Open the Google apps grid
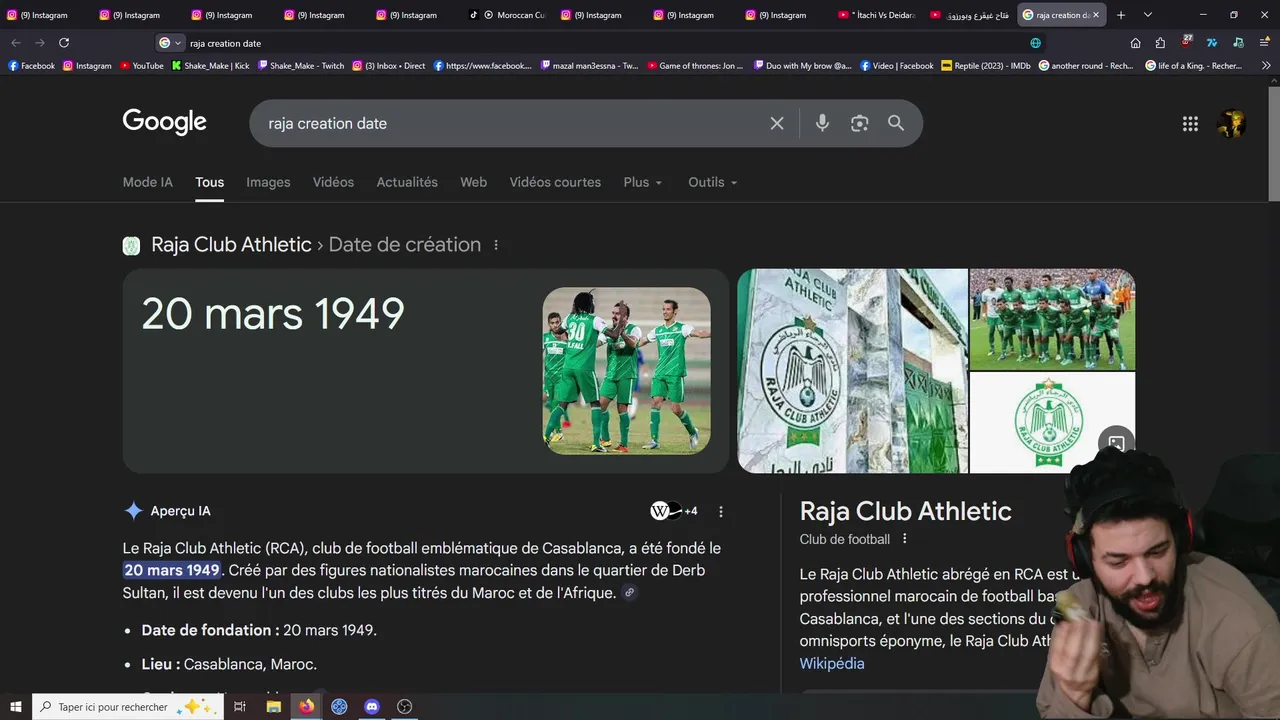 click(1190, 123)
